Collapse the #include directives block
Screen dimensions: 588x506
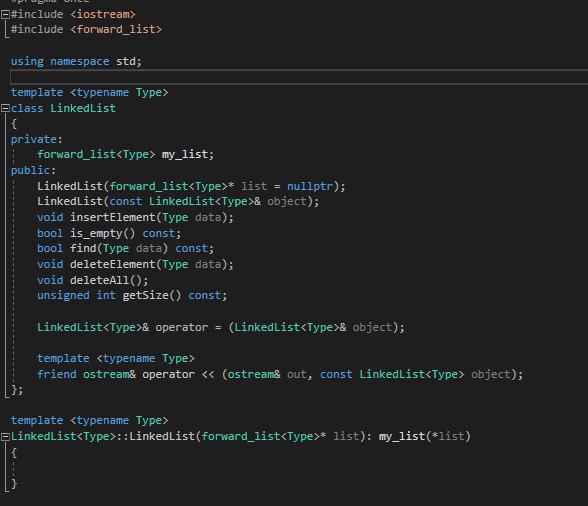click(x=5, y=15)
